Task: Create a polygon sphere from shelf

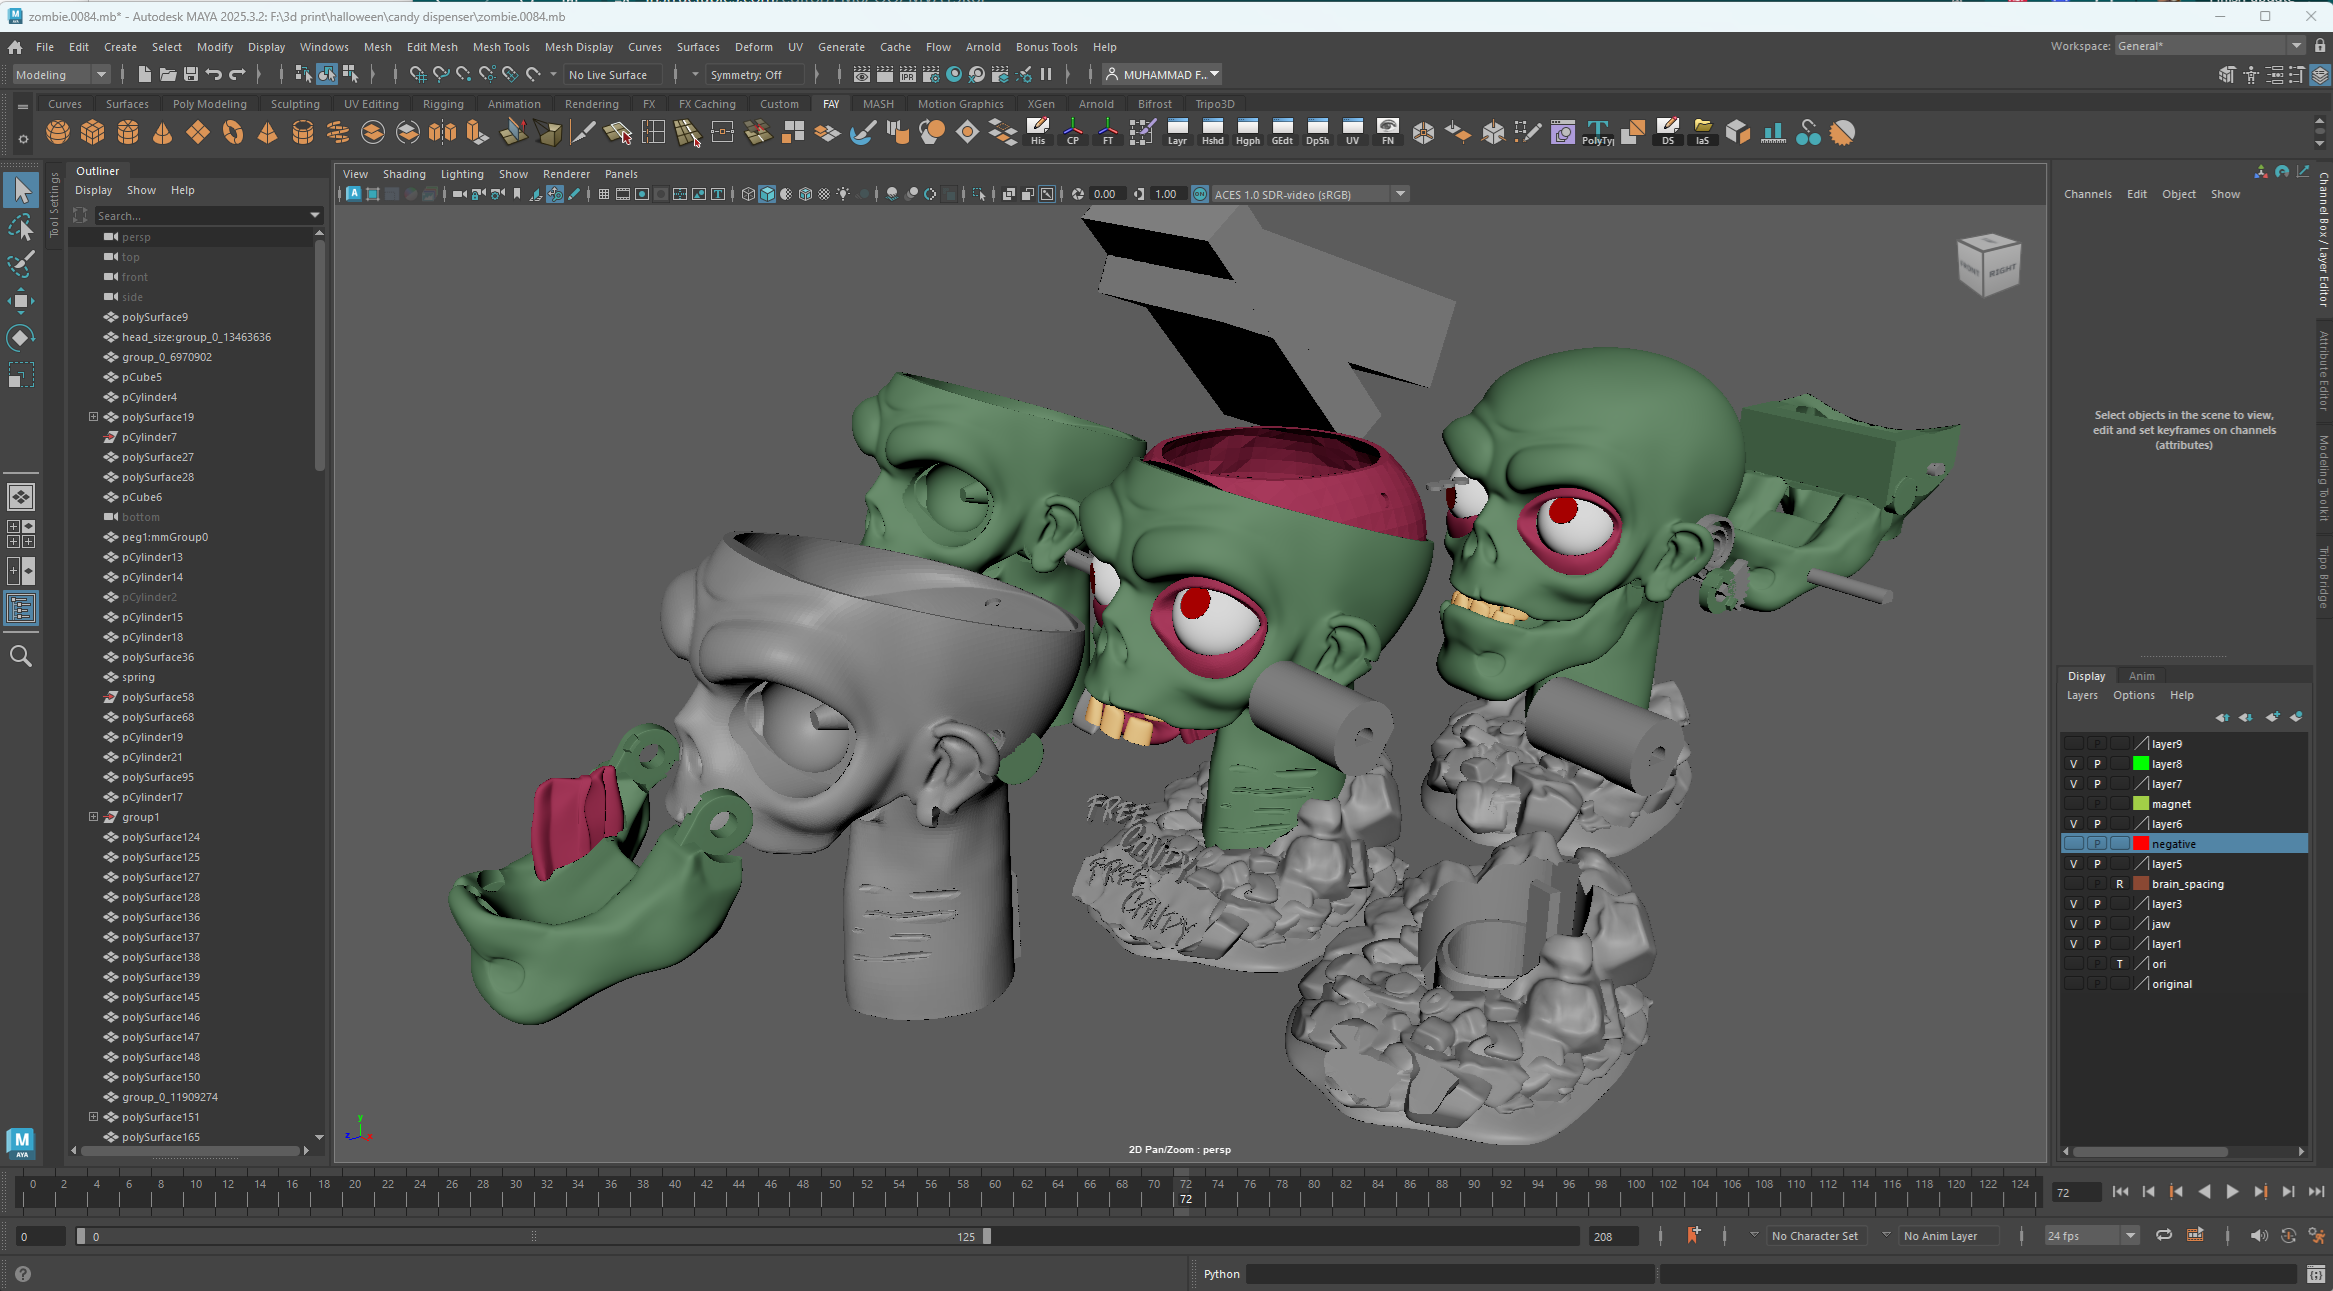Action: click(x=58, y=132)
